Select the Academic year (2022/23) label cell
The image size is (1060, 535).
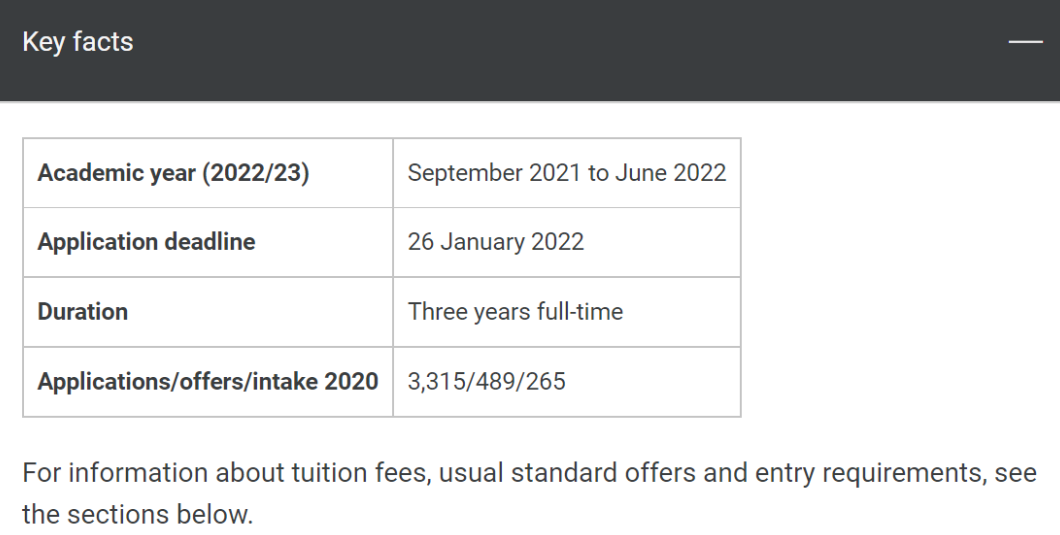tap(208, 173)
